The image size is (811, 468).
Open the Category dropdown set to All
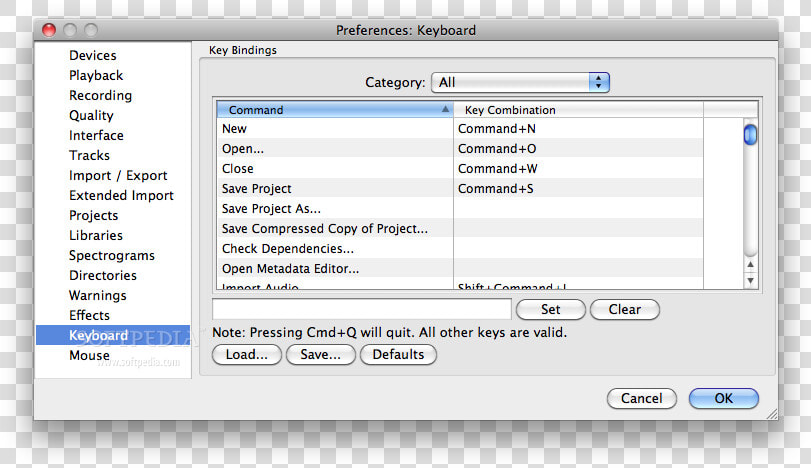520,82
